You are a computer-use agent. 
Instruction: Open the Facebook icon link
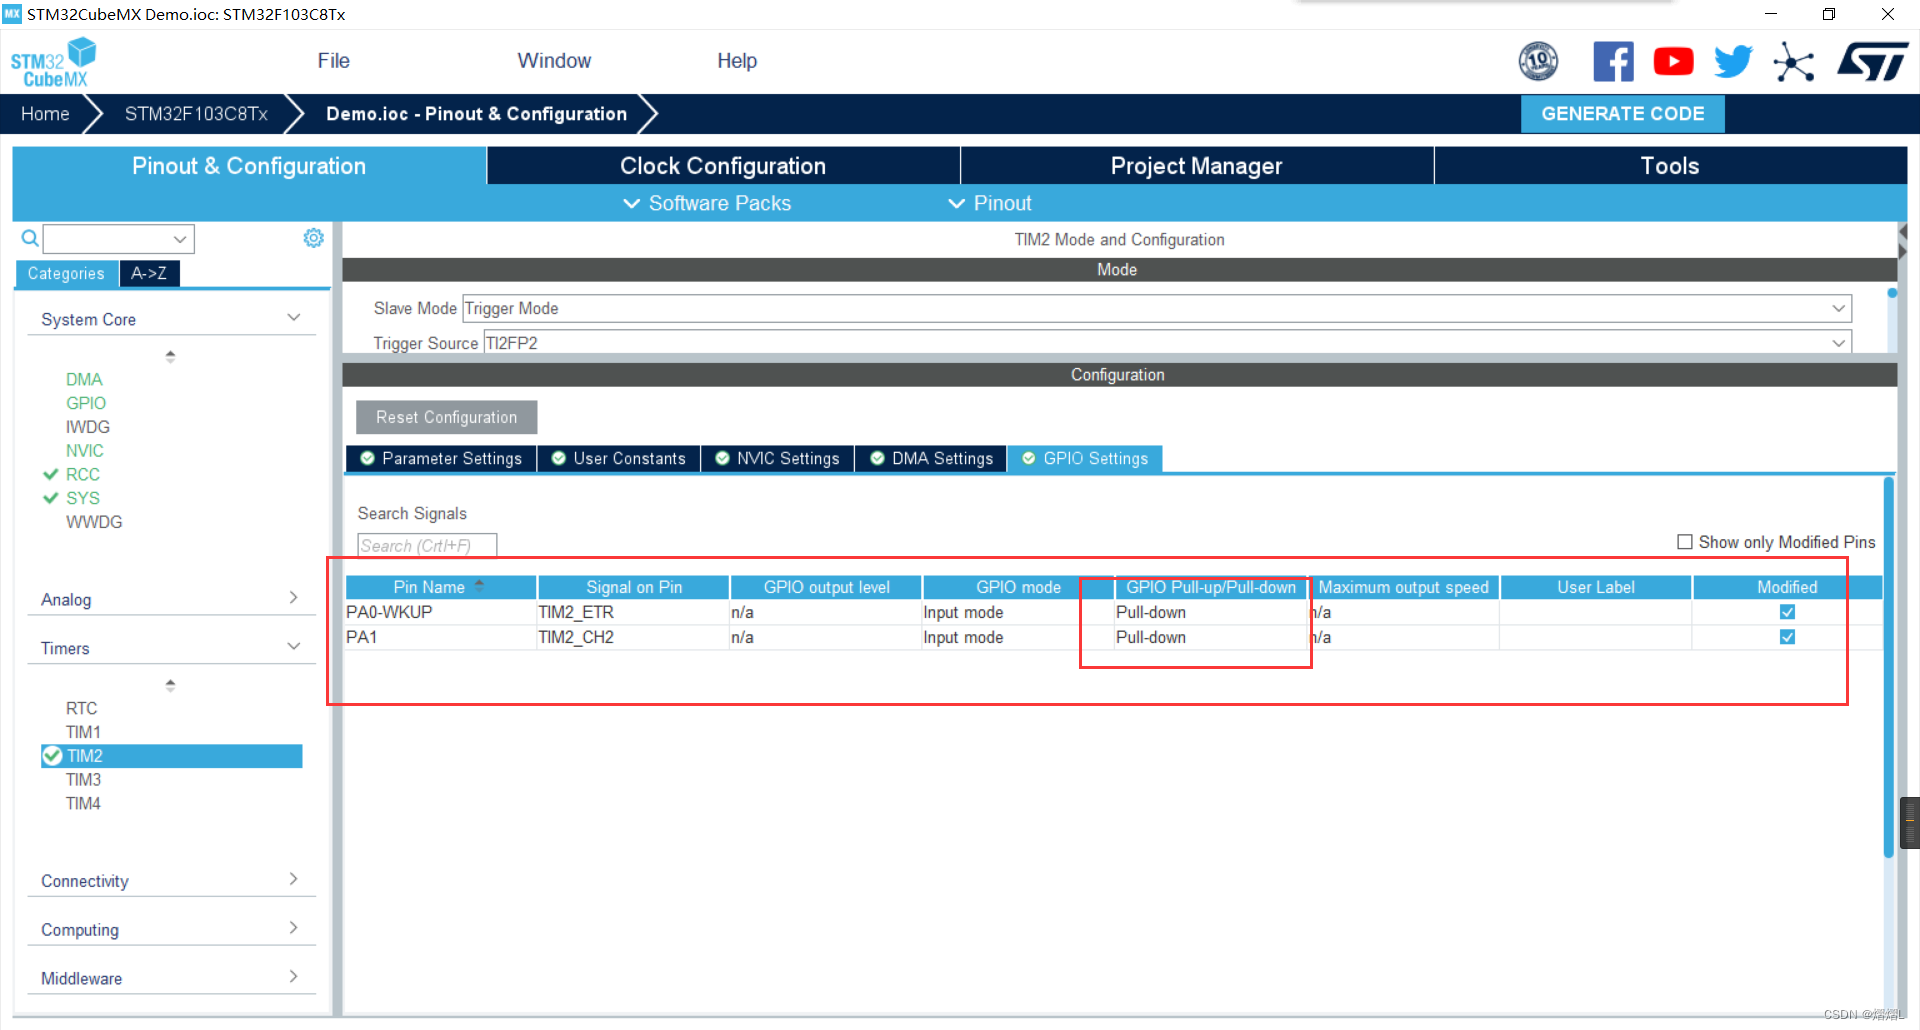[1613, 61]
